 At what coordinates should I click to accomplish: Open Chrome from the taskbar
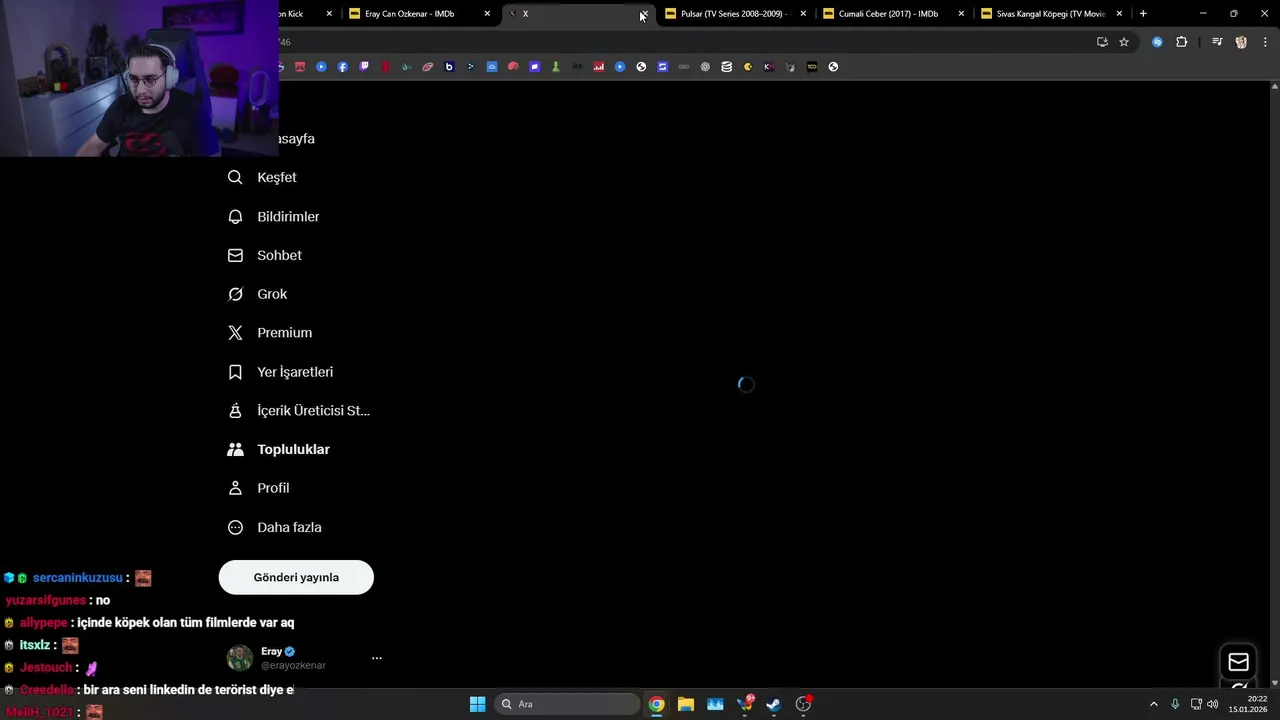(656, 704)
